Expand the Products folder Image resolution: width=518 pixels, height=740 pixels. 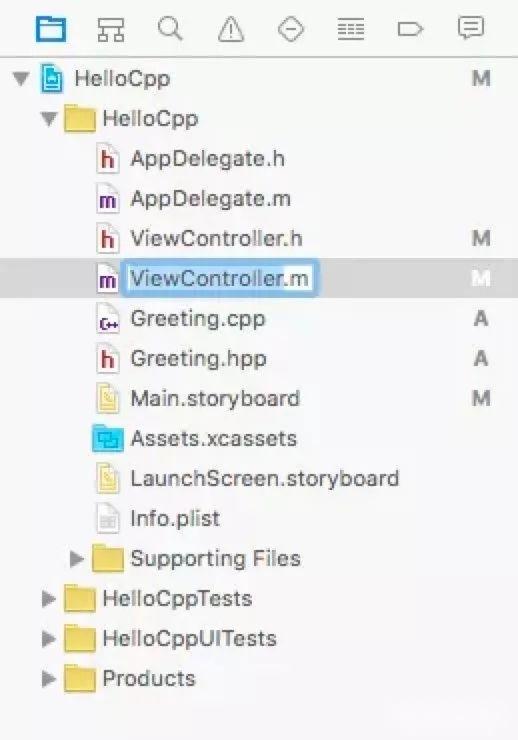[49, 679]
